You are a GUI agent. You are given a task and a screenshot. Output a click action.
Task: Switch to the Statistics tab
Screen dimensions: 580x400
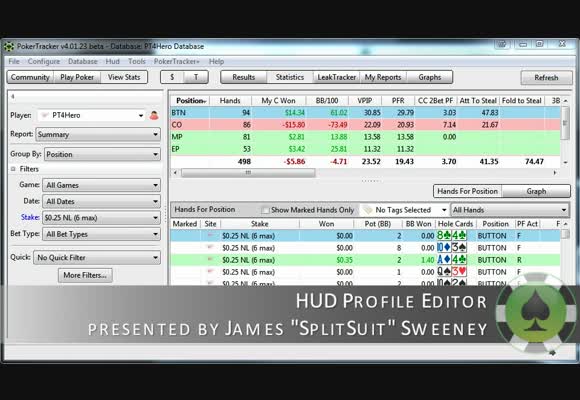tap(290, 77)
